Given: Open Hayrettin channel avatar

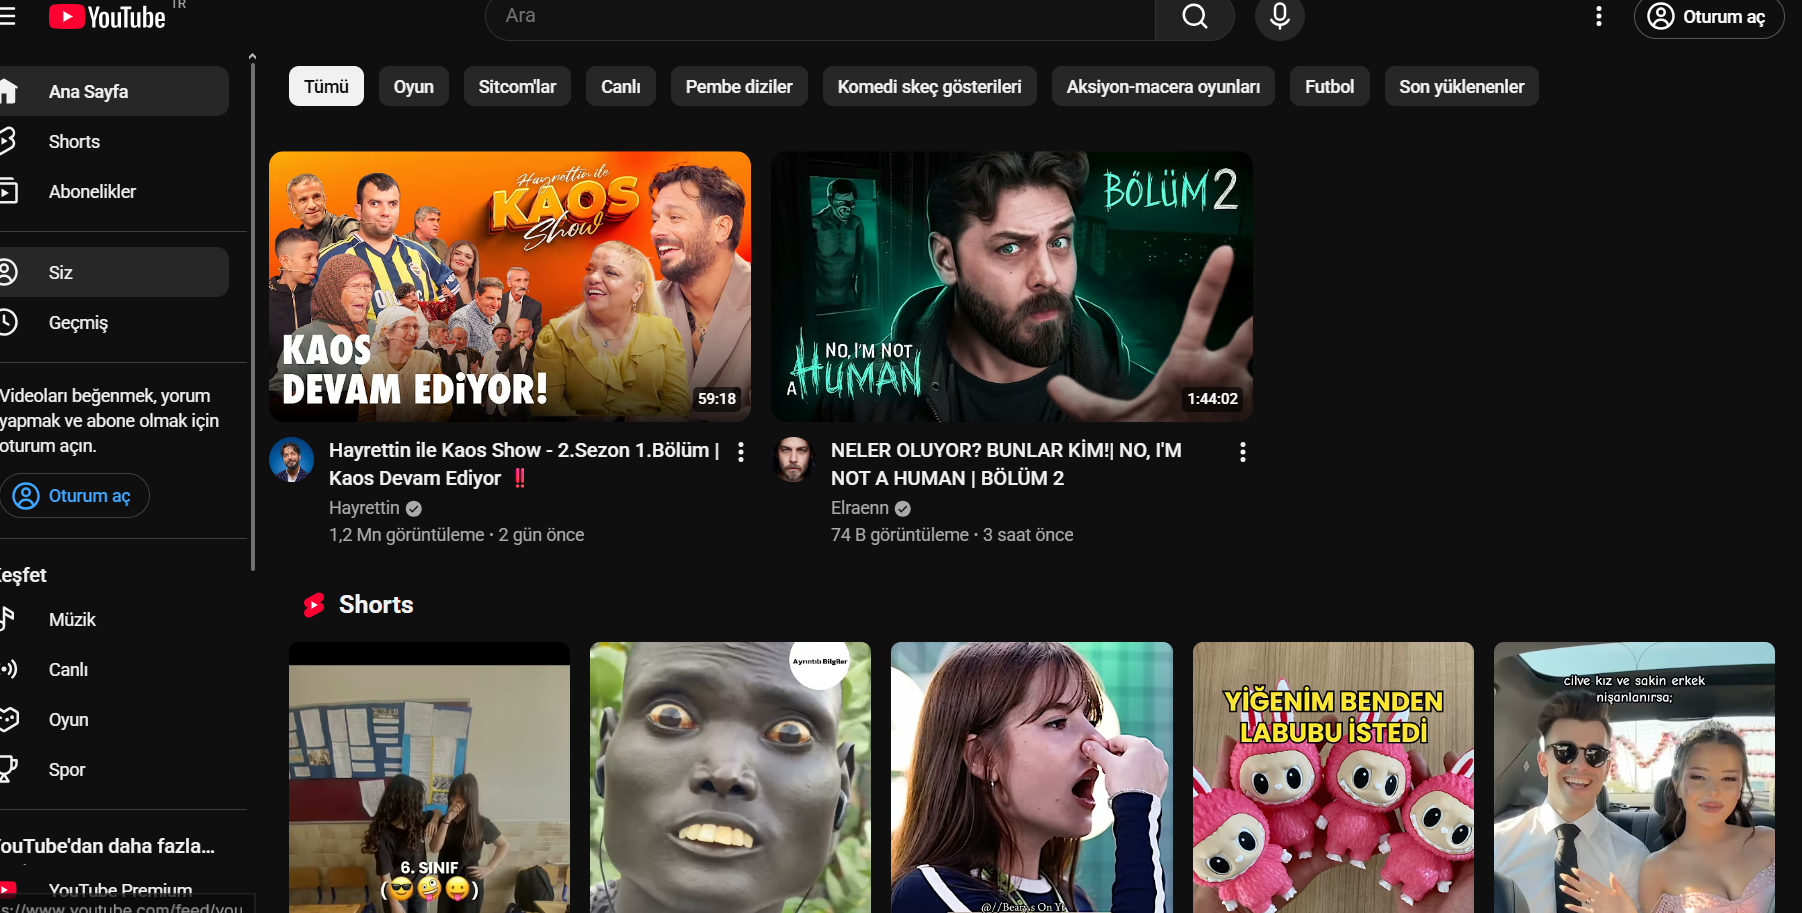Looking at the screenshot, I should point(292,460).
